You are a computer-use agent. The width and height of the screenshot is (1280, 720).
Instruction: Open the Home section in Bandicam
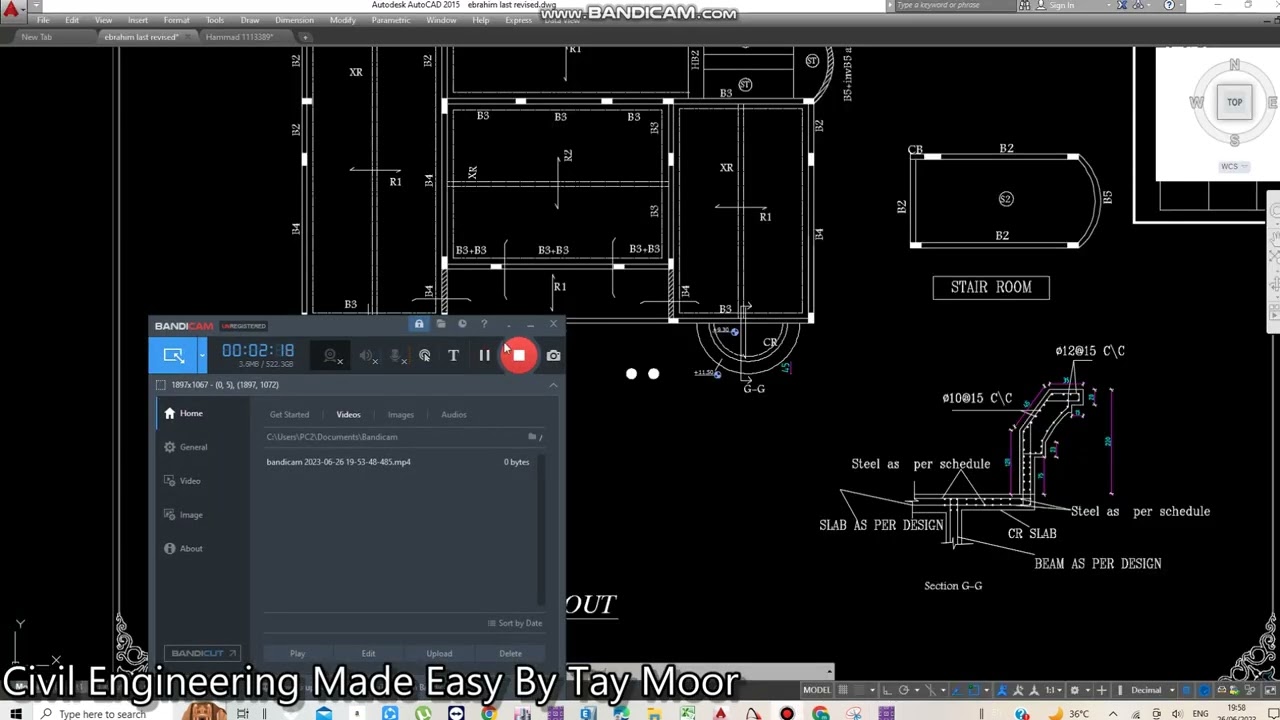coord(190,413)
